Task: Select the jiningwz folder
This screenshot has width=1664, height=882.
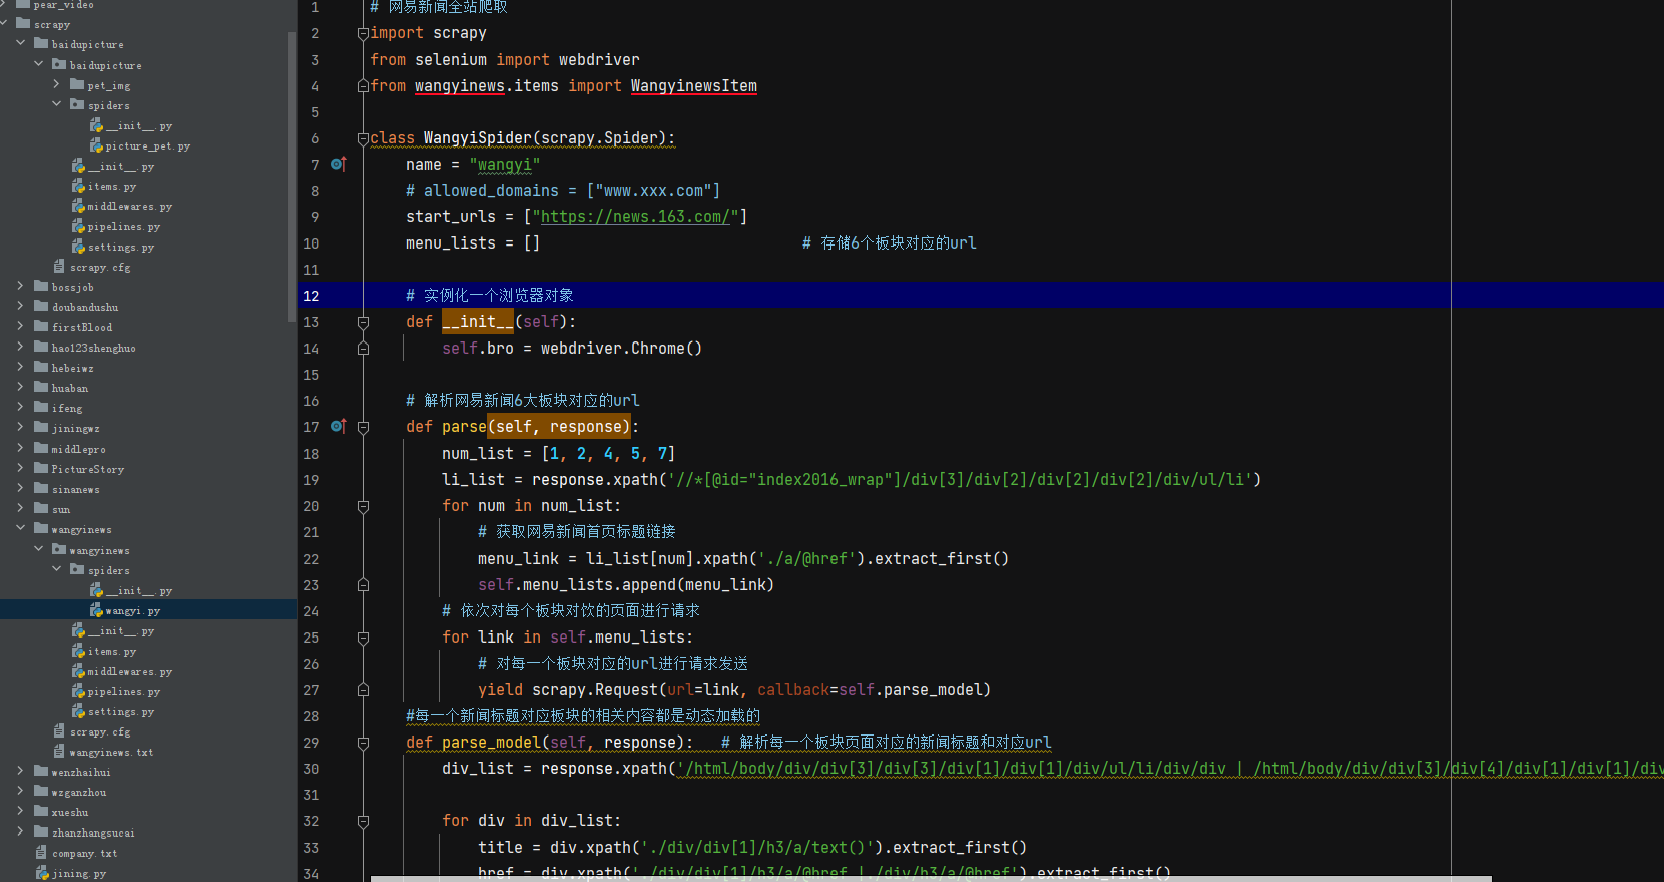Action: pos(75,428)
